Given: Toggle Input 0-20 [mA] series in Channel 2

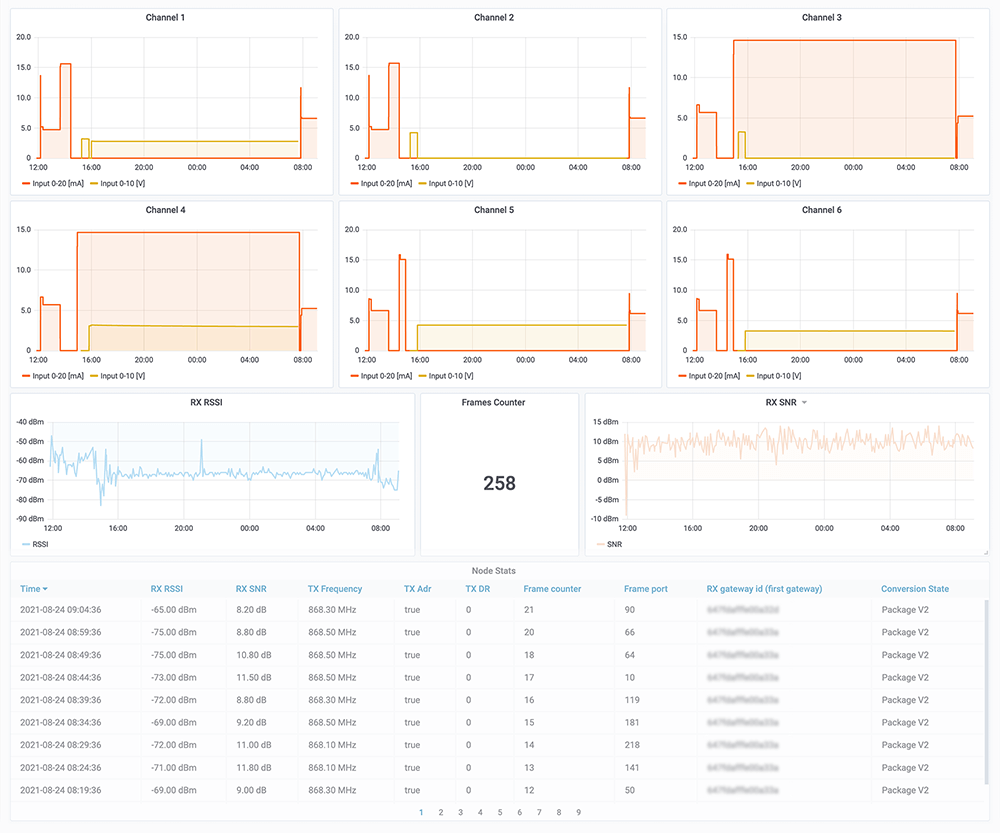Looking at the screenshot, I should [381, 184].
